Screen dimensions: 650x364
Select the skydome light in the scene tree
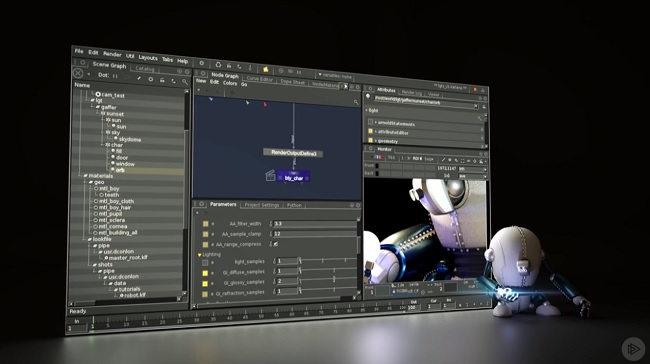click(x=130, y=139)
